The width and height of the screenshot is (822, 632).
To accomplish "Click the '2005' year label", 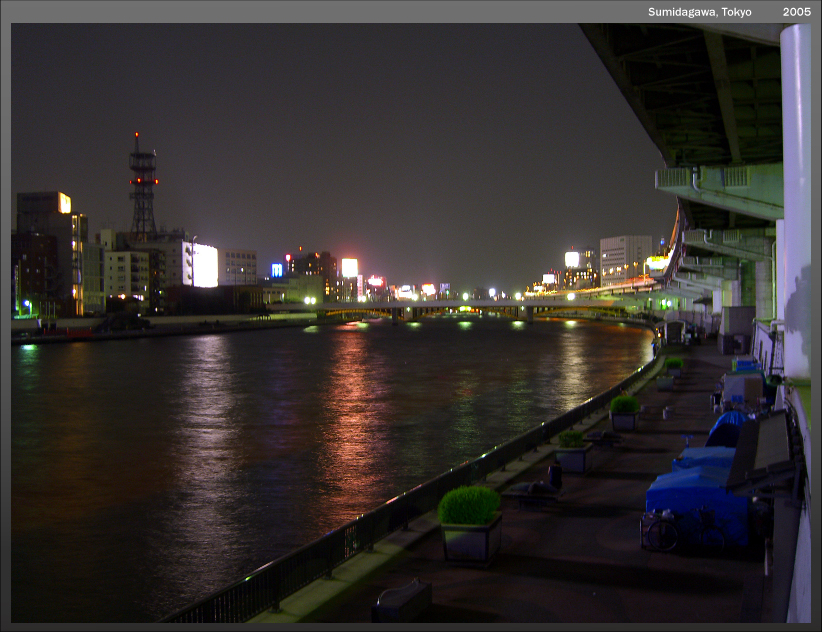I will tap(797, 12).
